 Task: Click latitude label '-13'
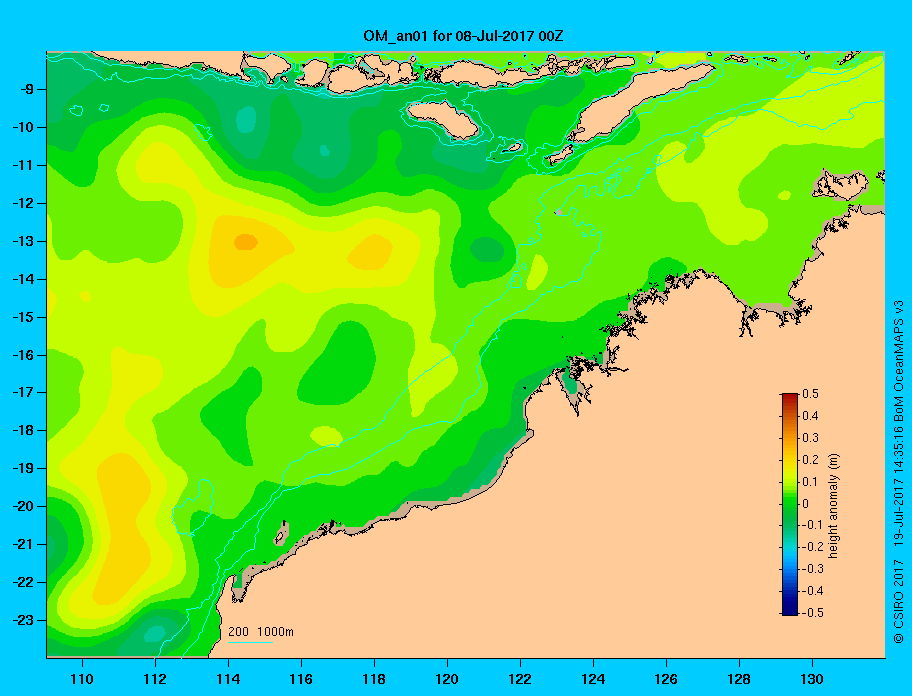tap(23, 241)
